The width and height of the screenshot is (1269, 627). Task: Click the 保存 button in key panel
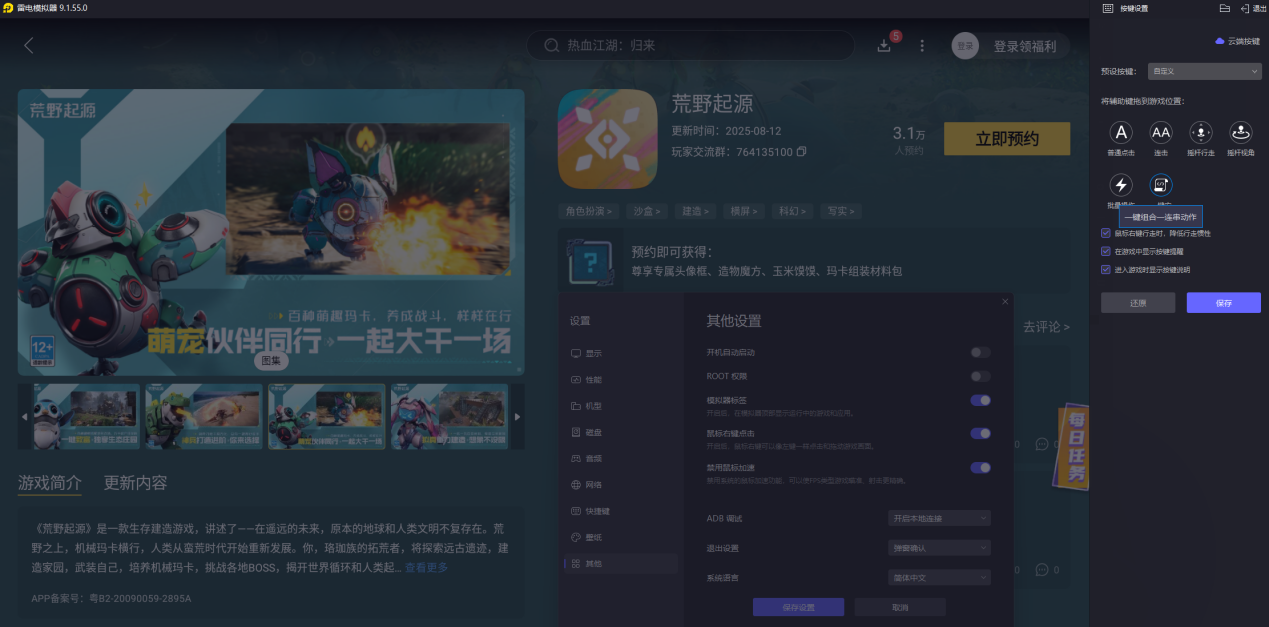tap(1224, 302)
